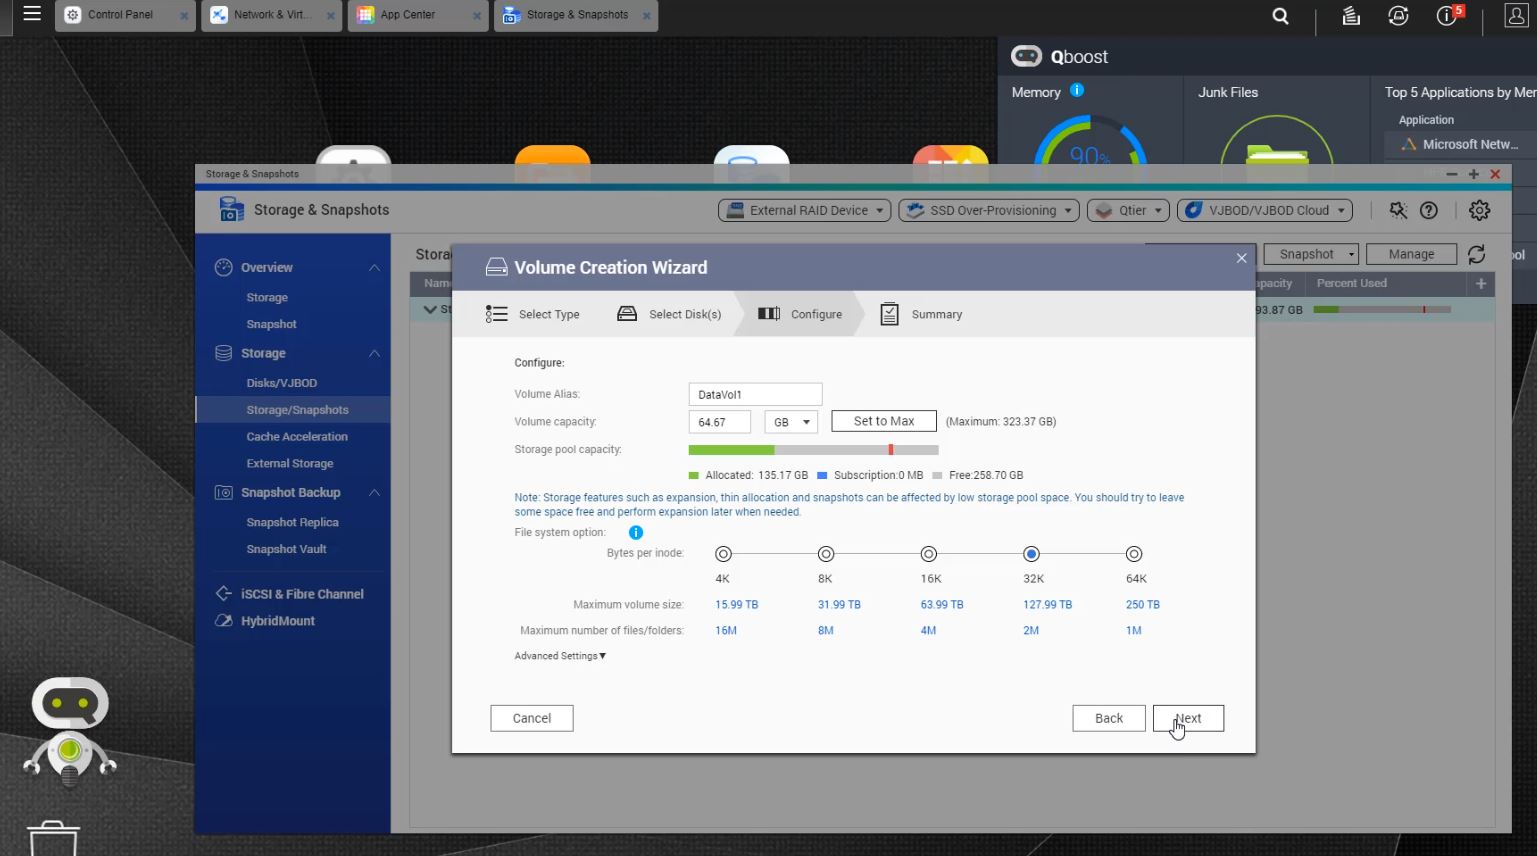The height and width of the screenshot is (856, 1537).
Task: Switch to the App Center tab
Action: click(x=408, y=15)
